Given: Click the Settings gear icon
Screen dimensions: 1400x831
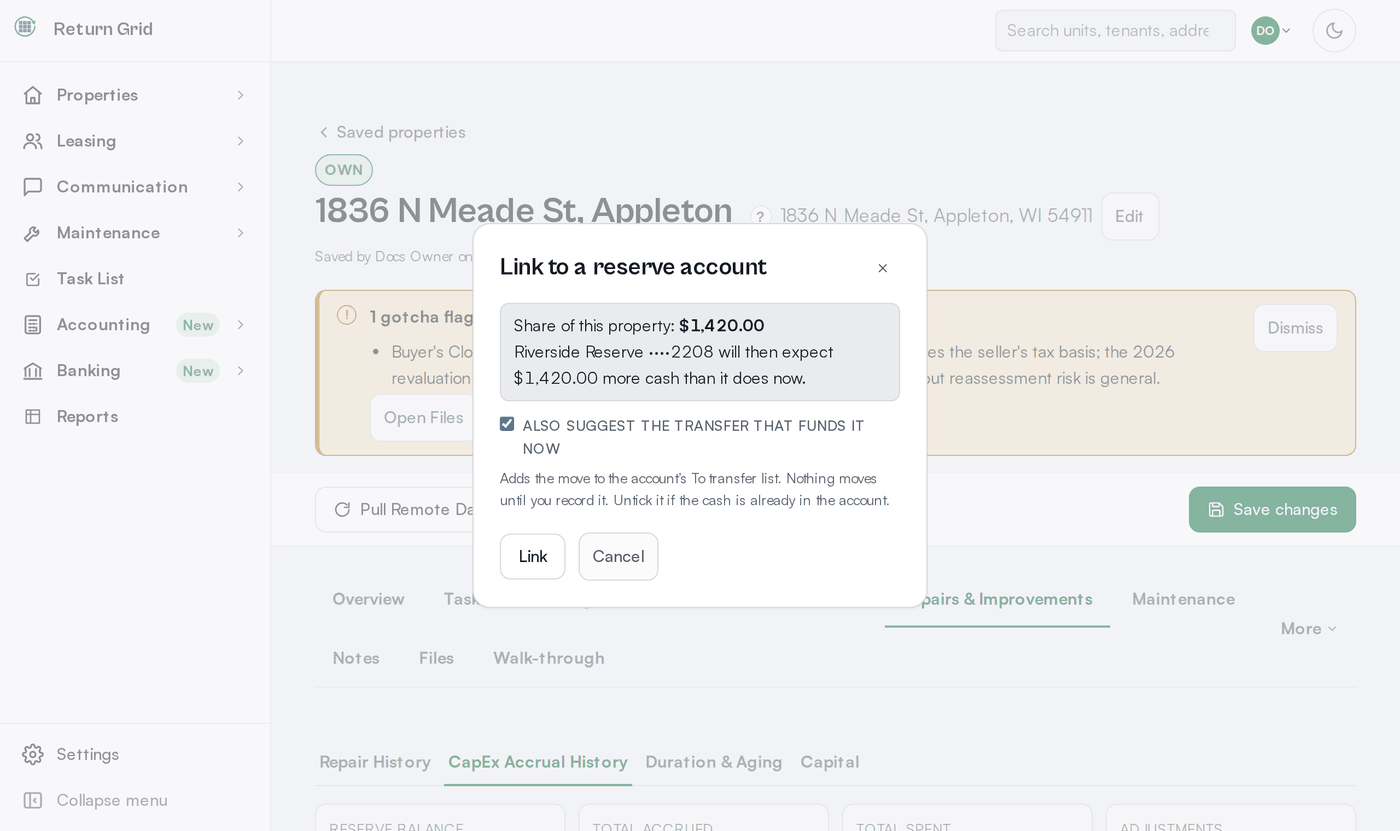Looking at the screenshot, I should tap(33, 754).
